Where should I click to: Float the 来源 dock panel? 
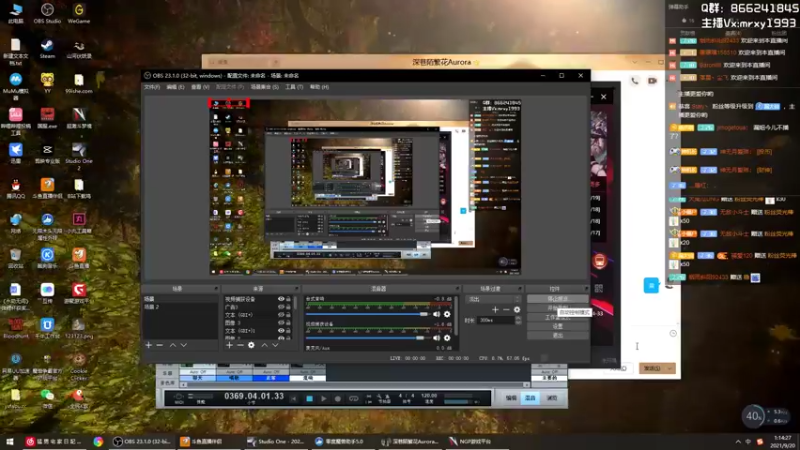pos(295,289)
